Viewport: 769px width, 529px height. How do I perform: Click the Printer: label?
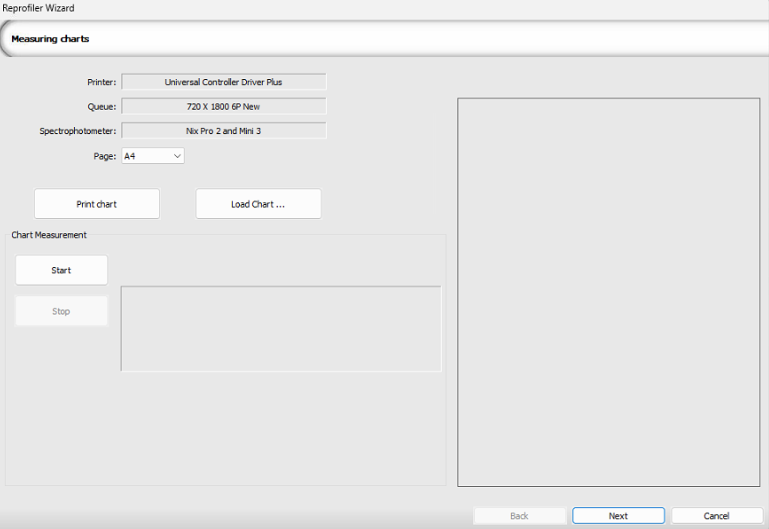[x=102, y=82]
